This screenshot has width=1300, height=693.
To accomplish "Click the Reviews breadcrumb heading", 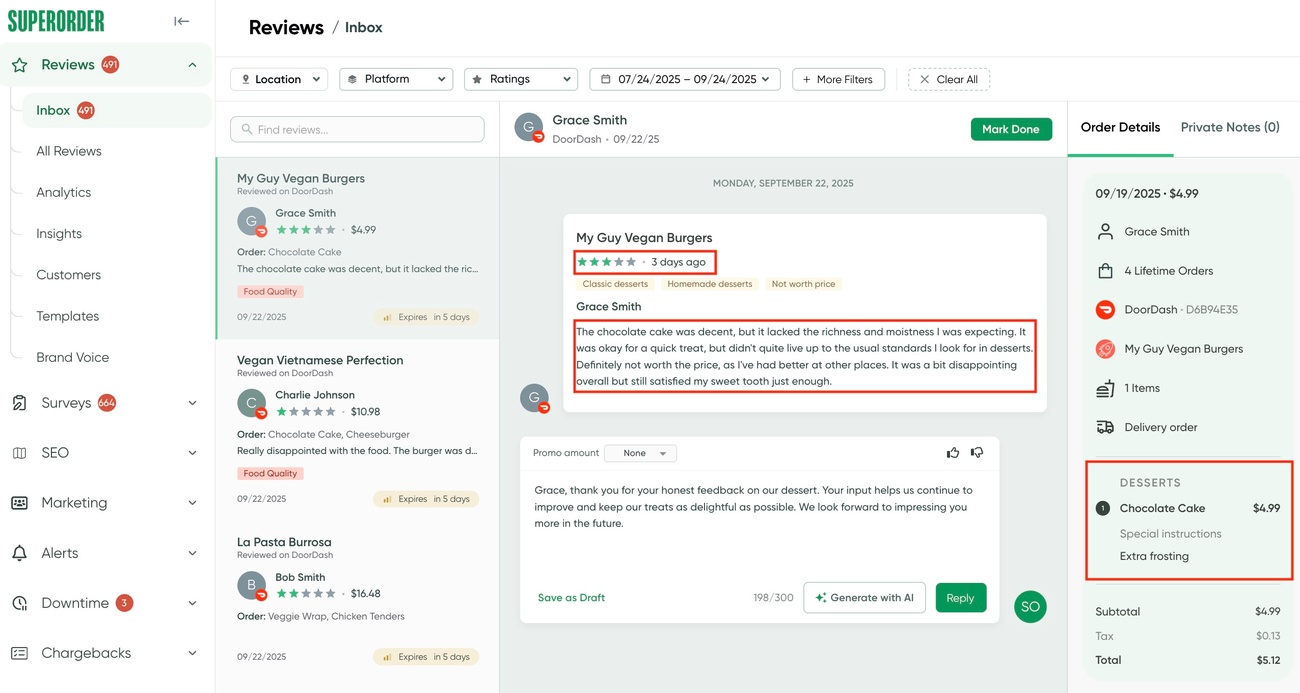I will coord(286,27).
